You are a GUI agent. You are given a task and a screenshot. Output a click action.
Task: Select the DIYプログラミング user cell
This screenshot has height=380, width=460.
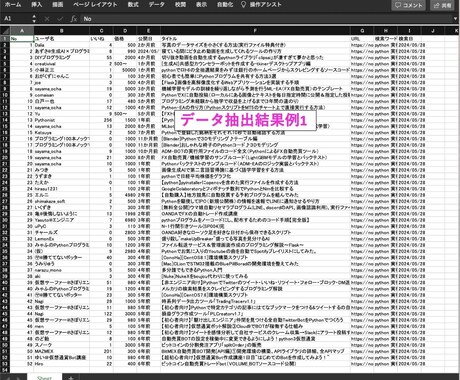coord(62,57)
